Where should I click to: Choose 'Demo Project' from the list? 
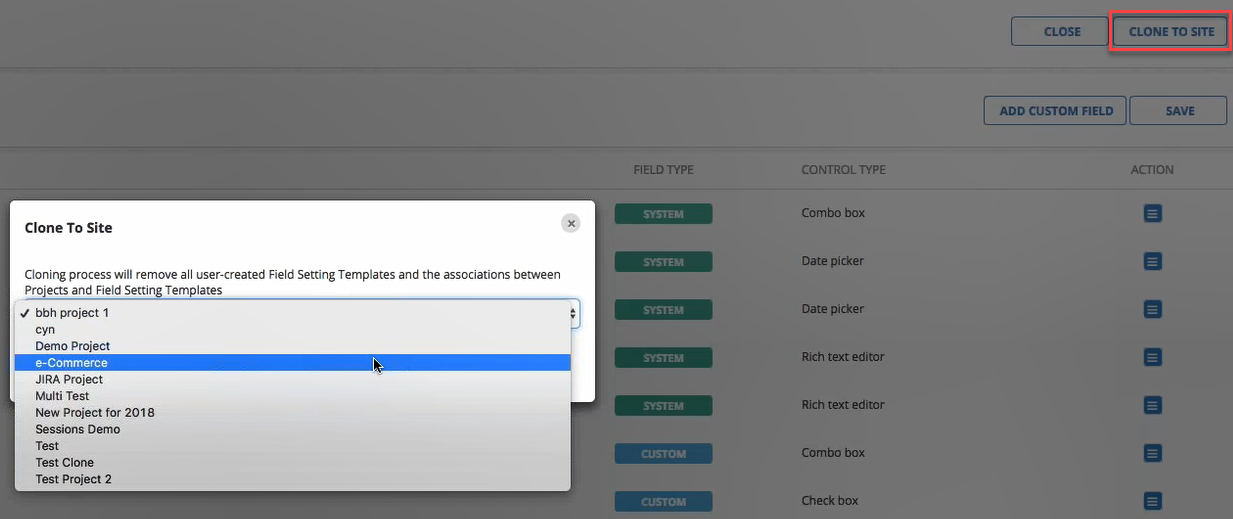click(292, 346)
